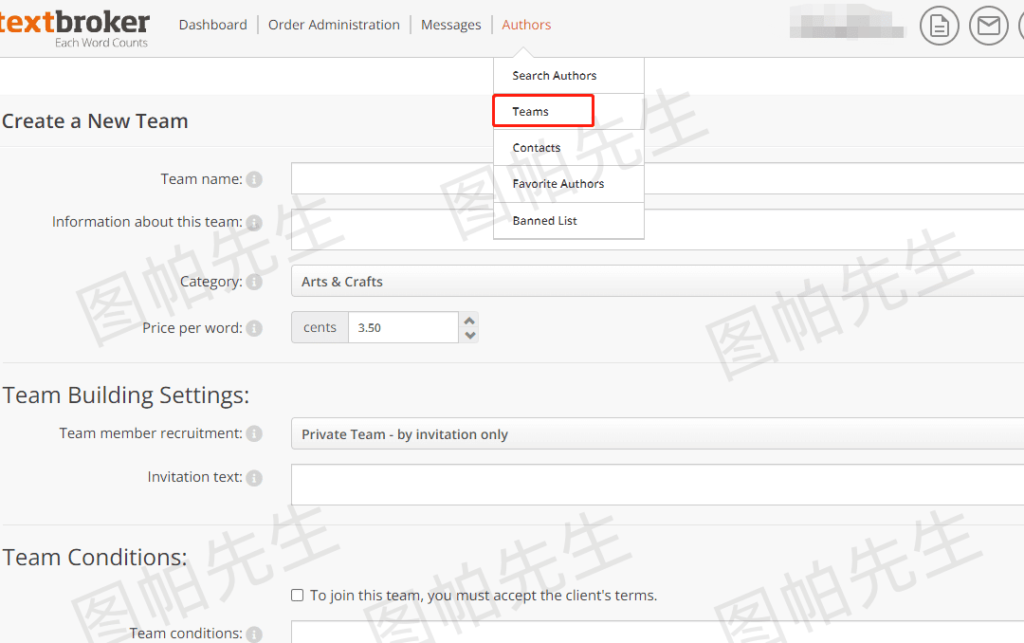
Task: Show info icon next to Team conditions
Action: [254, 634]
